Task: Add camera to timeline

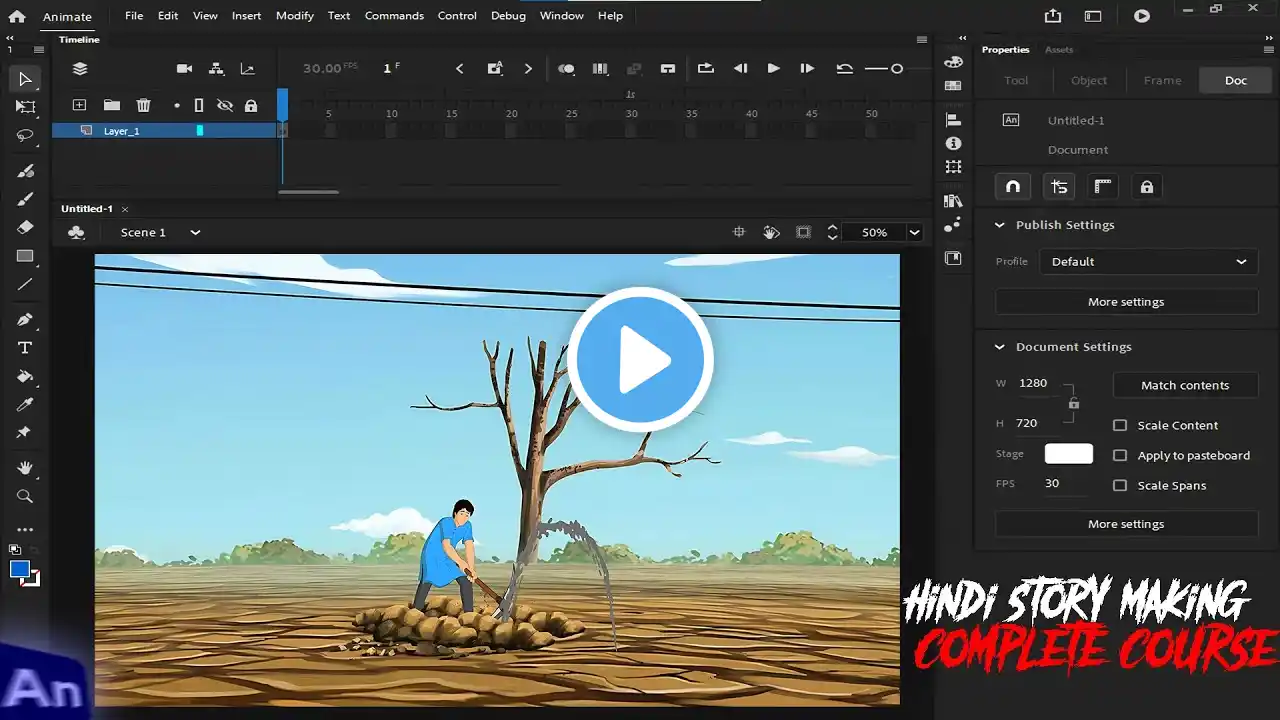Action: 184,68
